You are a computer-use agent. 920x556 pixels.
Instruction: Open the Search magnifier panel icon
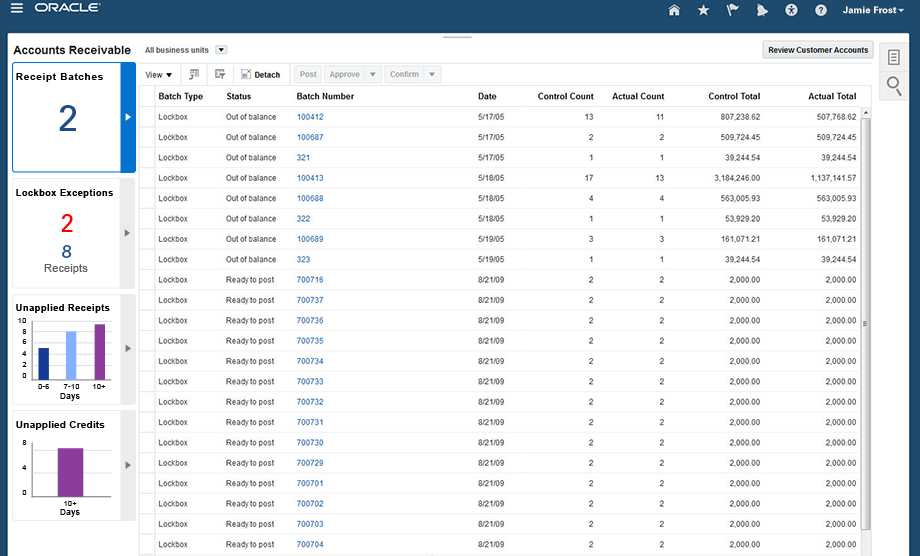(894, 86)
